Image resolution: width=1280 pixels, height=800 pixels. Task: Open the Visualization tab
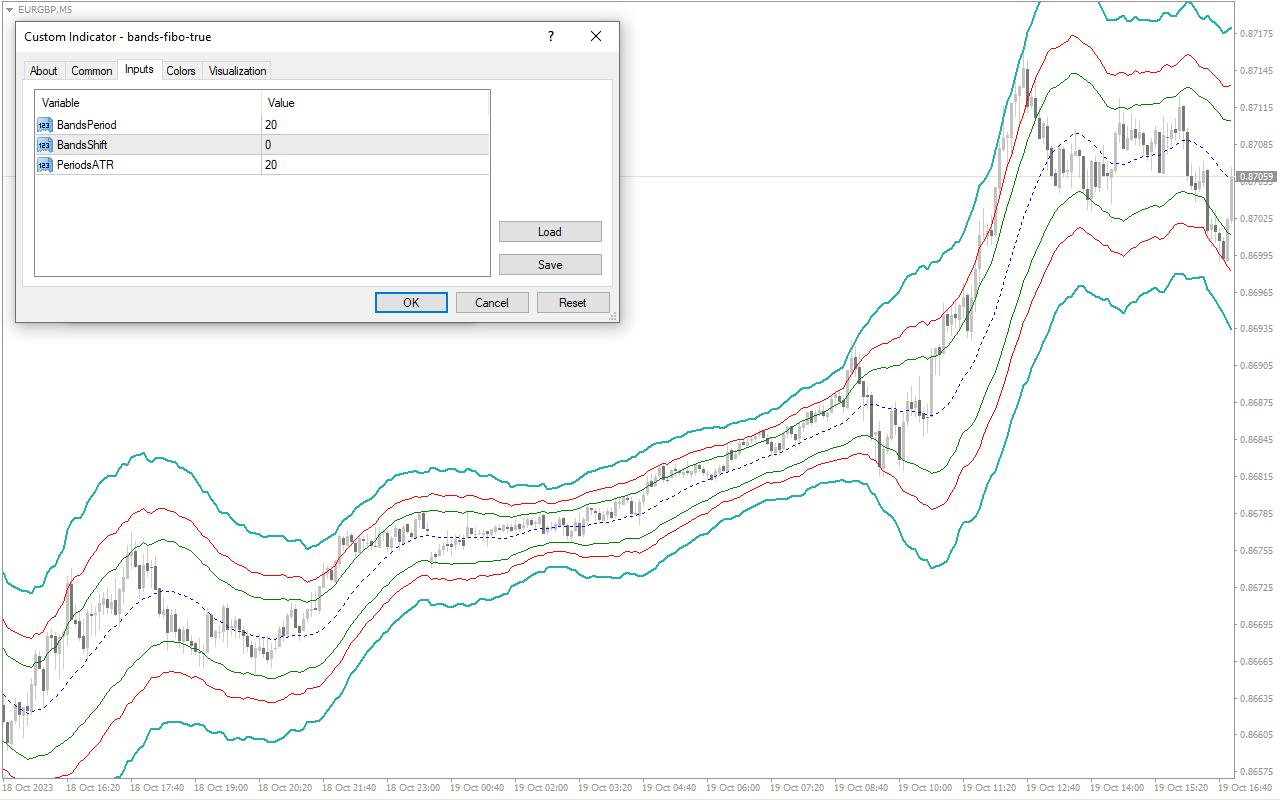pyautogui.click(x=238, y=71)
